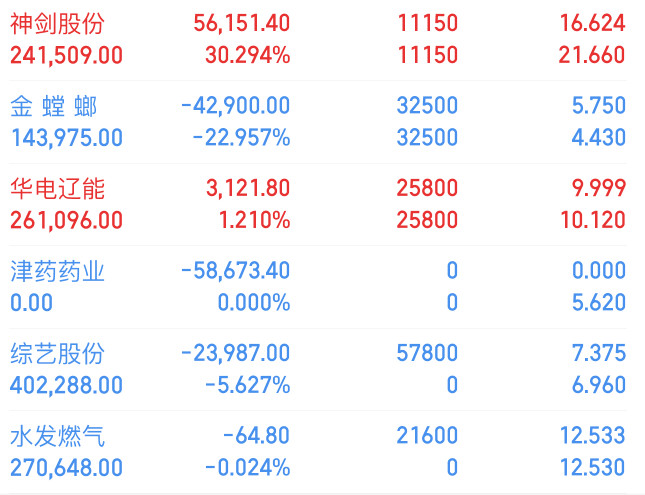Image resolution: width=645 pixels, height=495 pixels.
Task: Select the 3,121.80 profit amount
Action: 247,189
